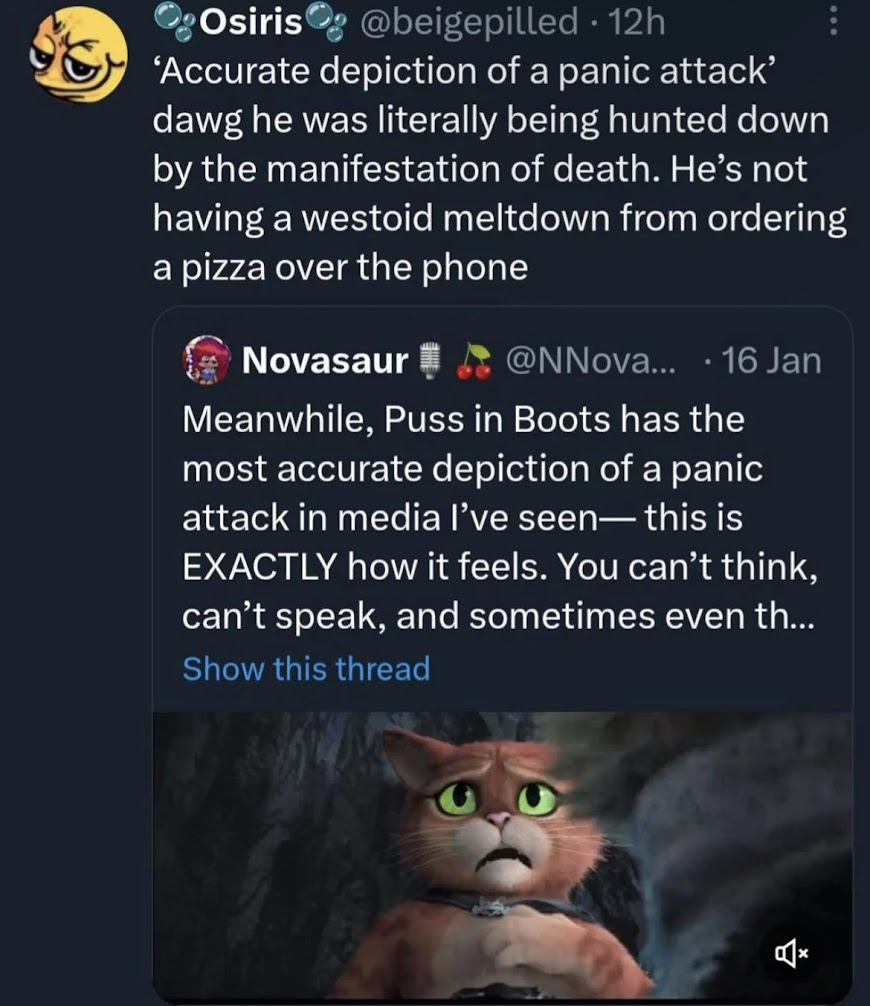The height and width of the screenshot is (1006, 870).
Task: Click the 'Show this thread' link
Action: tap(306, 668)
